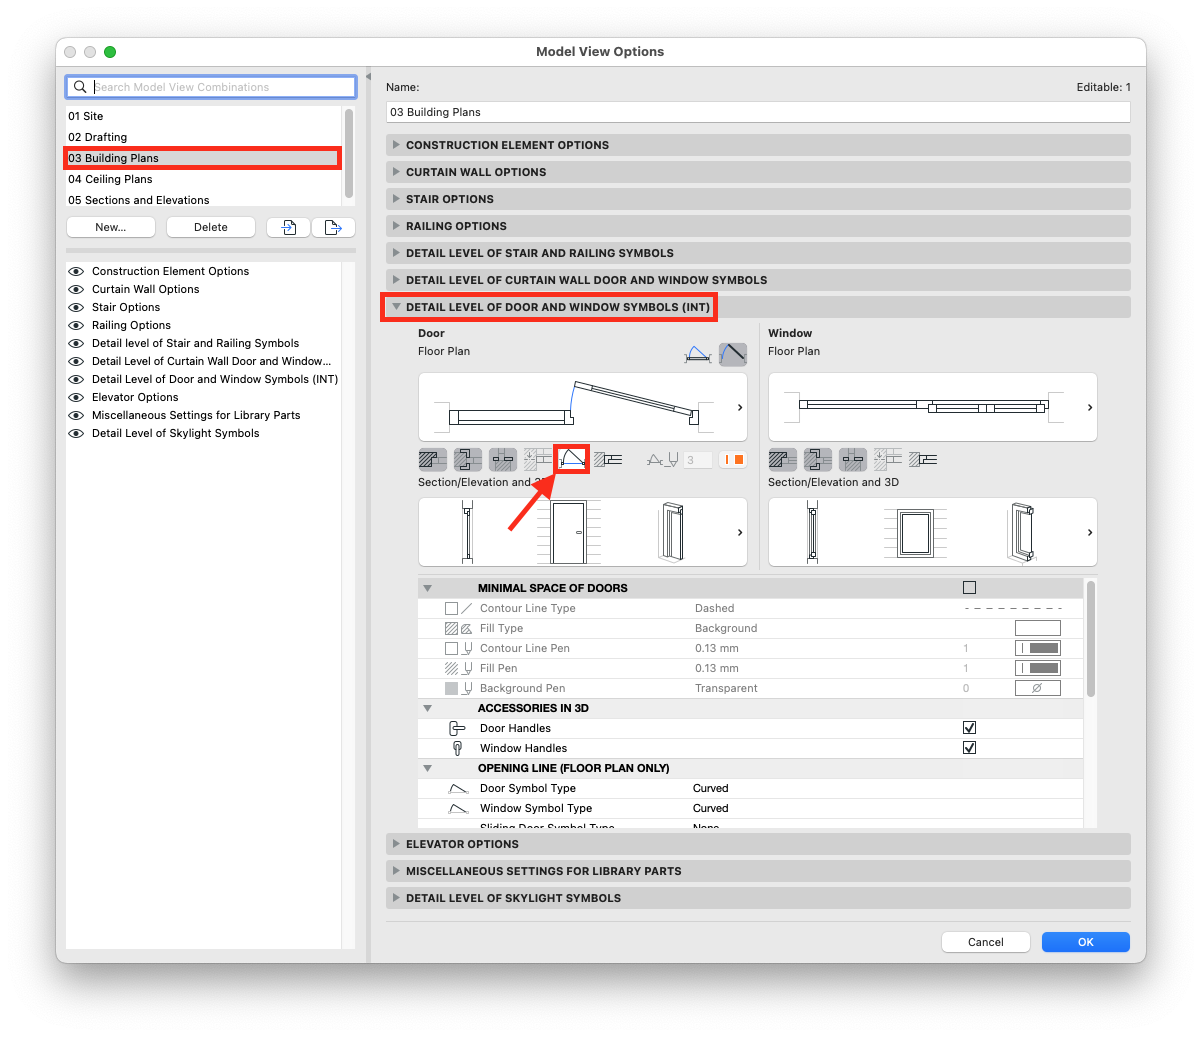Uncheck the Door Handles checkbox
The height and width of the screenshot is (1037, 1202).
[x=969, y=728]
